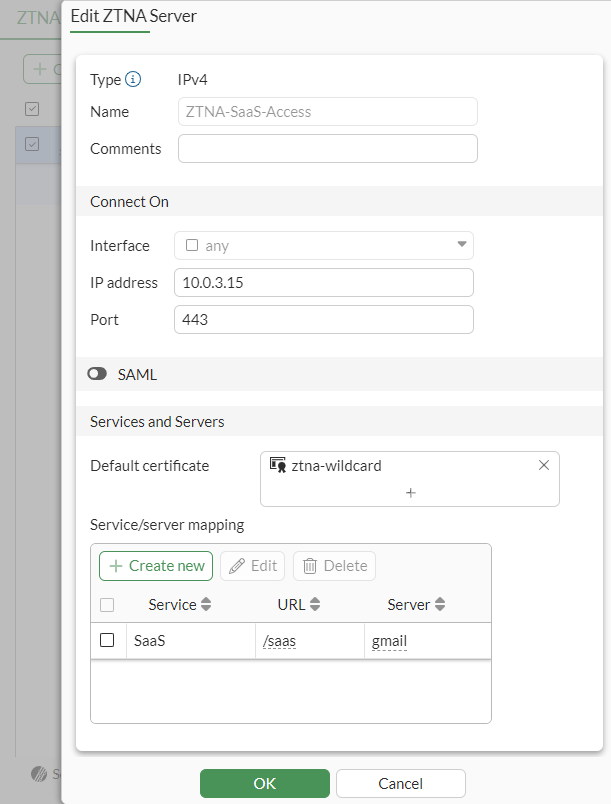Click the trash Delete mapping button

click(x=334, y=566)
